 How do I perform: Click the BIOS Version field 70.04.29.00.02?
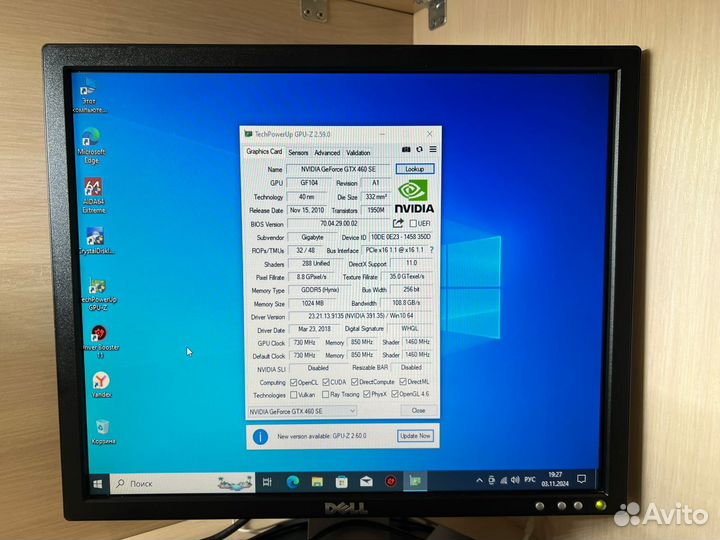(x=338, y=224)
